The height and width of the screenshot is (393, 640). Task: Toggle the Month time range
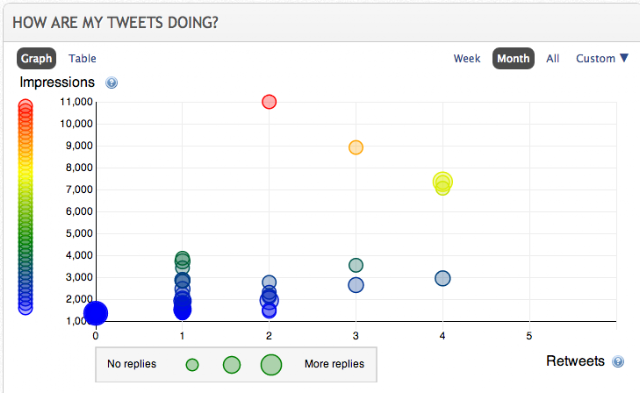[x=513, y=58]
